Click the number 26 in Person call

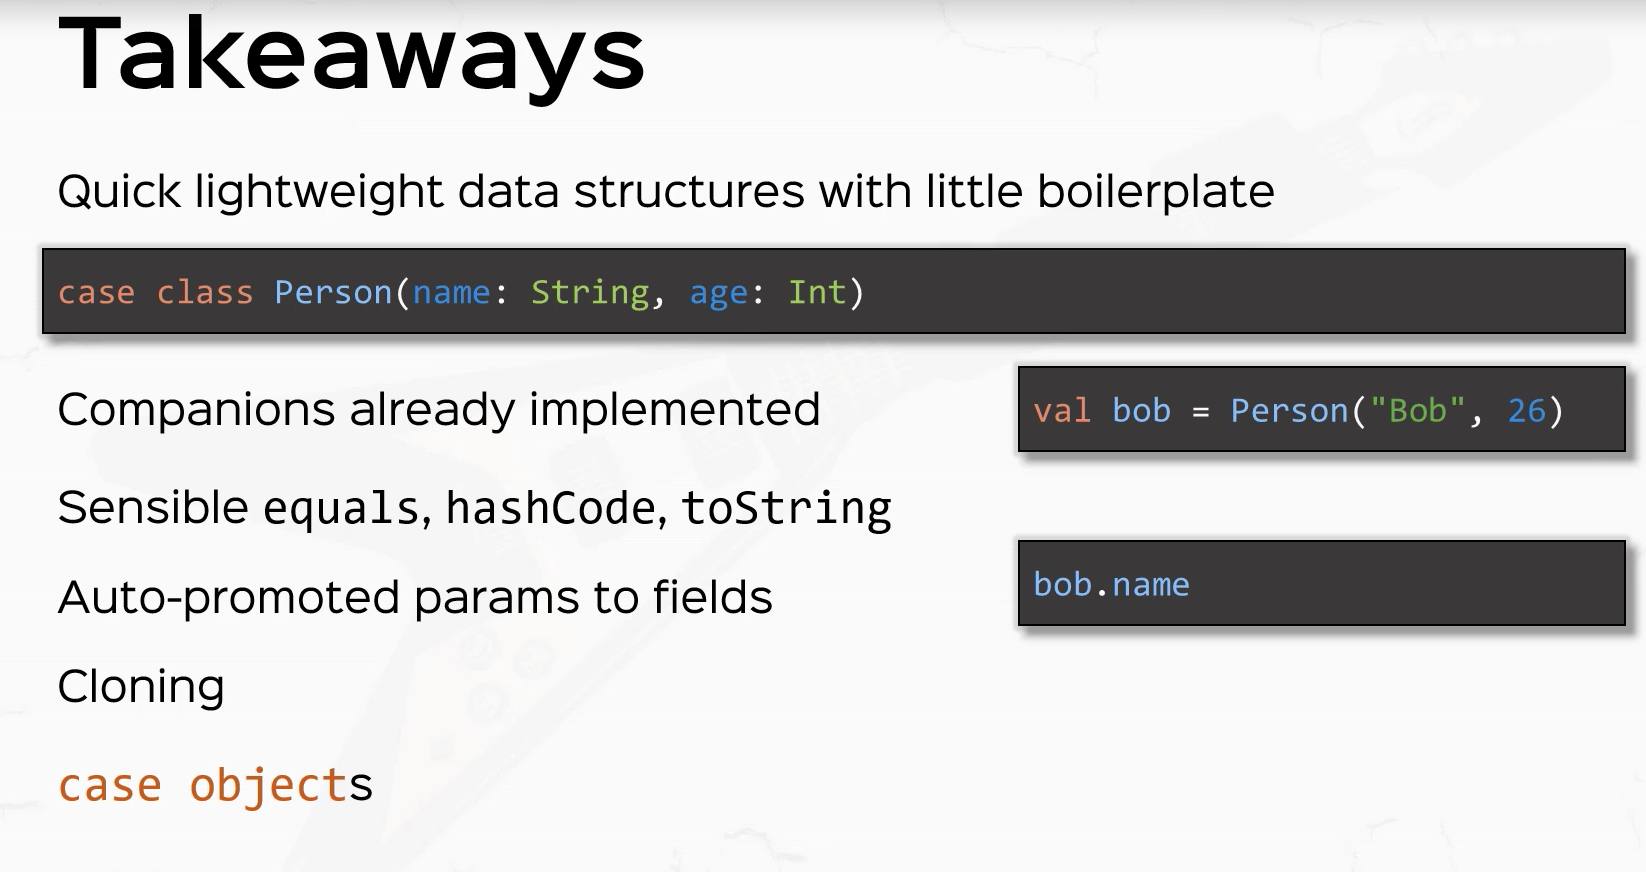tap(1526, 410)
